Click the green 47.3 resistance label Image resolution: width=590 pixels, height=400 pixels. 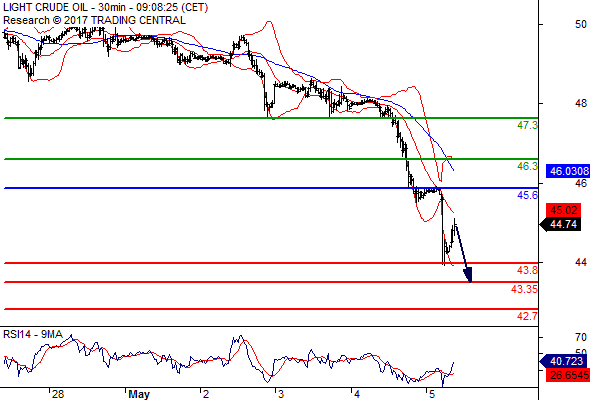pyautogui.click(x=527, y=125)
